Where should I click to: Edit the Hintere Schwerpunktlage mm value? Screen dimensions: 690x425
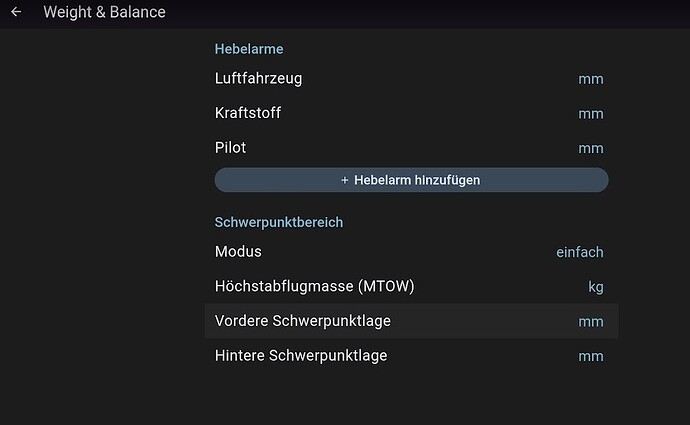[x=590, y=357]
